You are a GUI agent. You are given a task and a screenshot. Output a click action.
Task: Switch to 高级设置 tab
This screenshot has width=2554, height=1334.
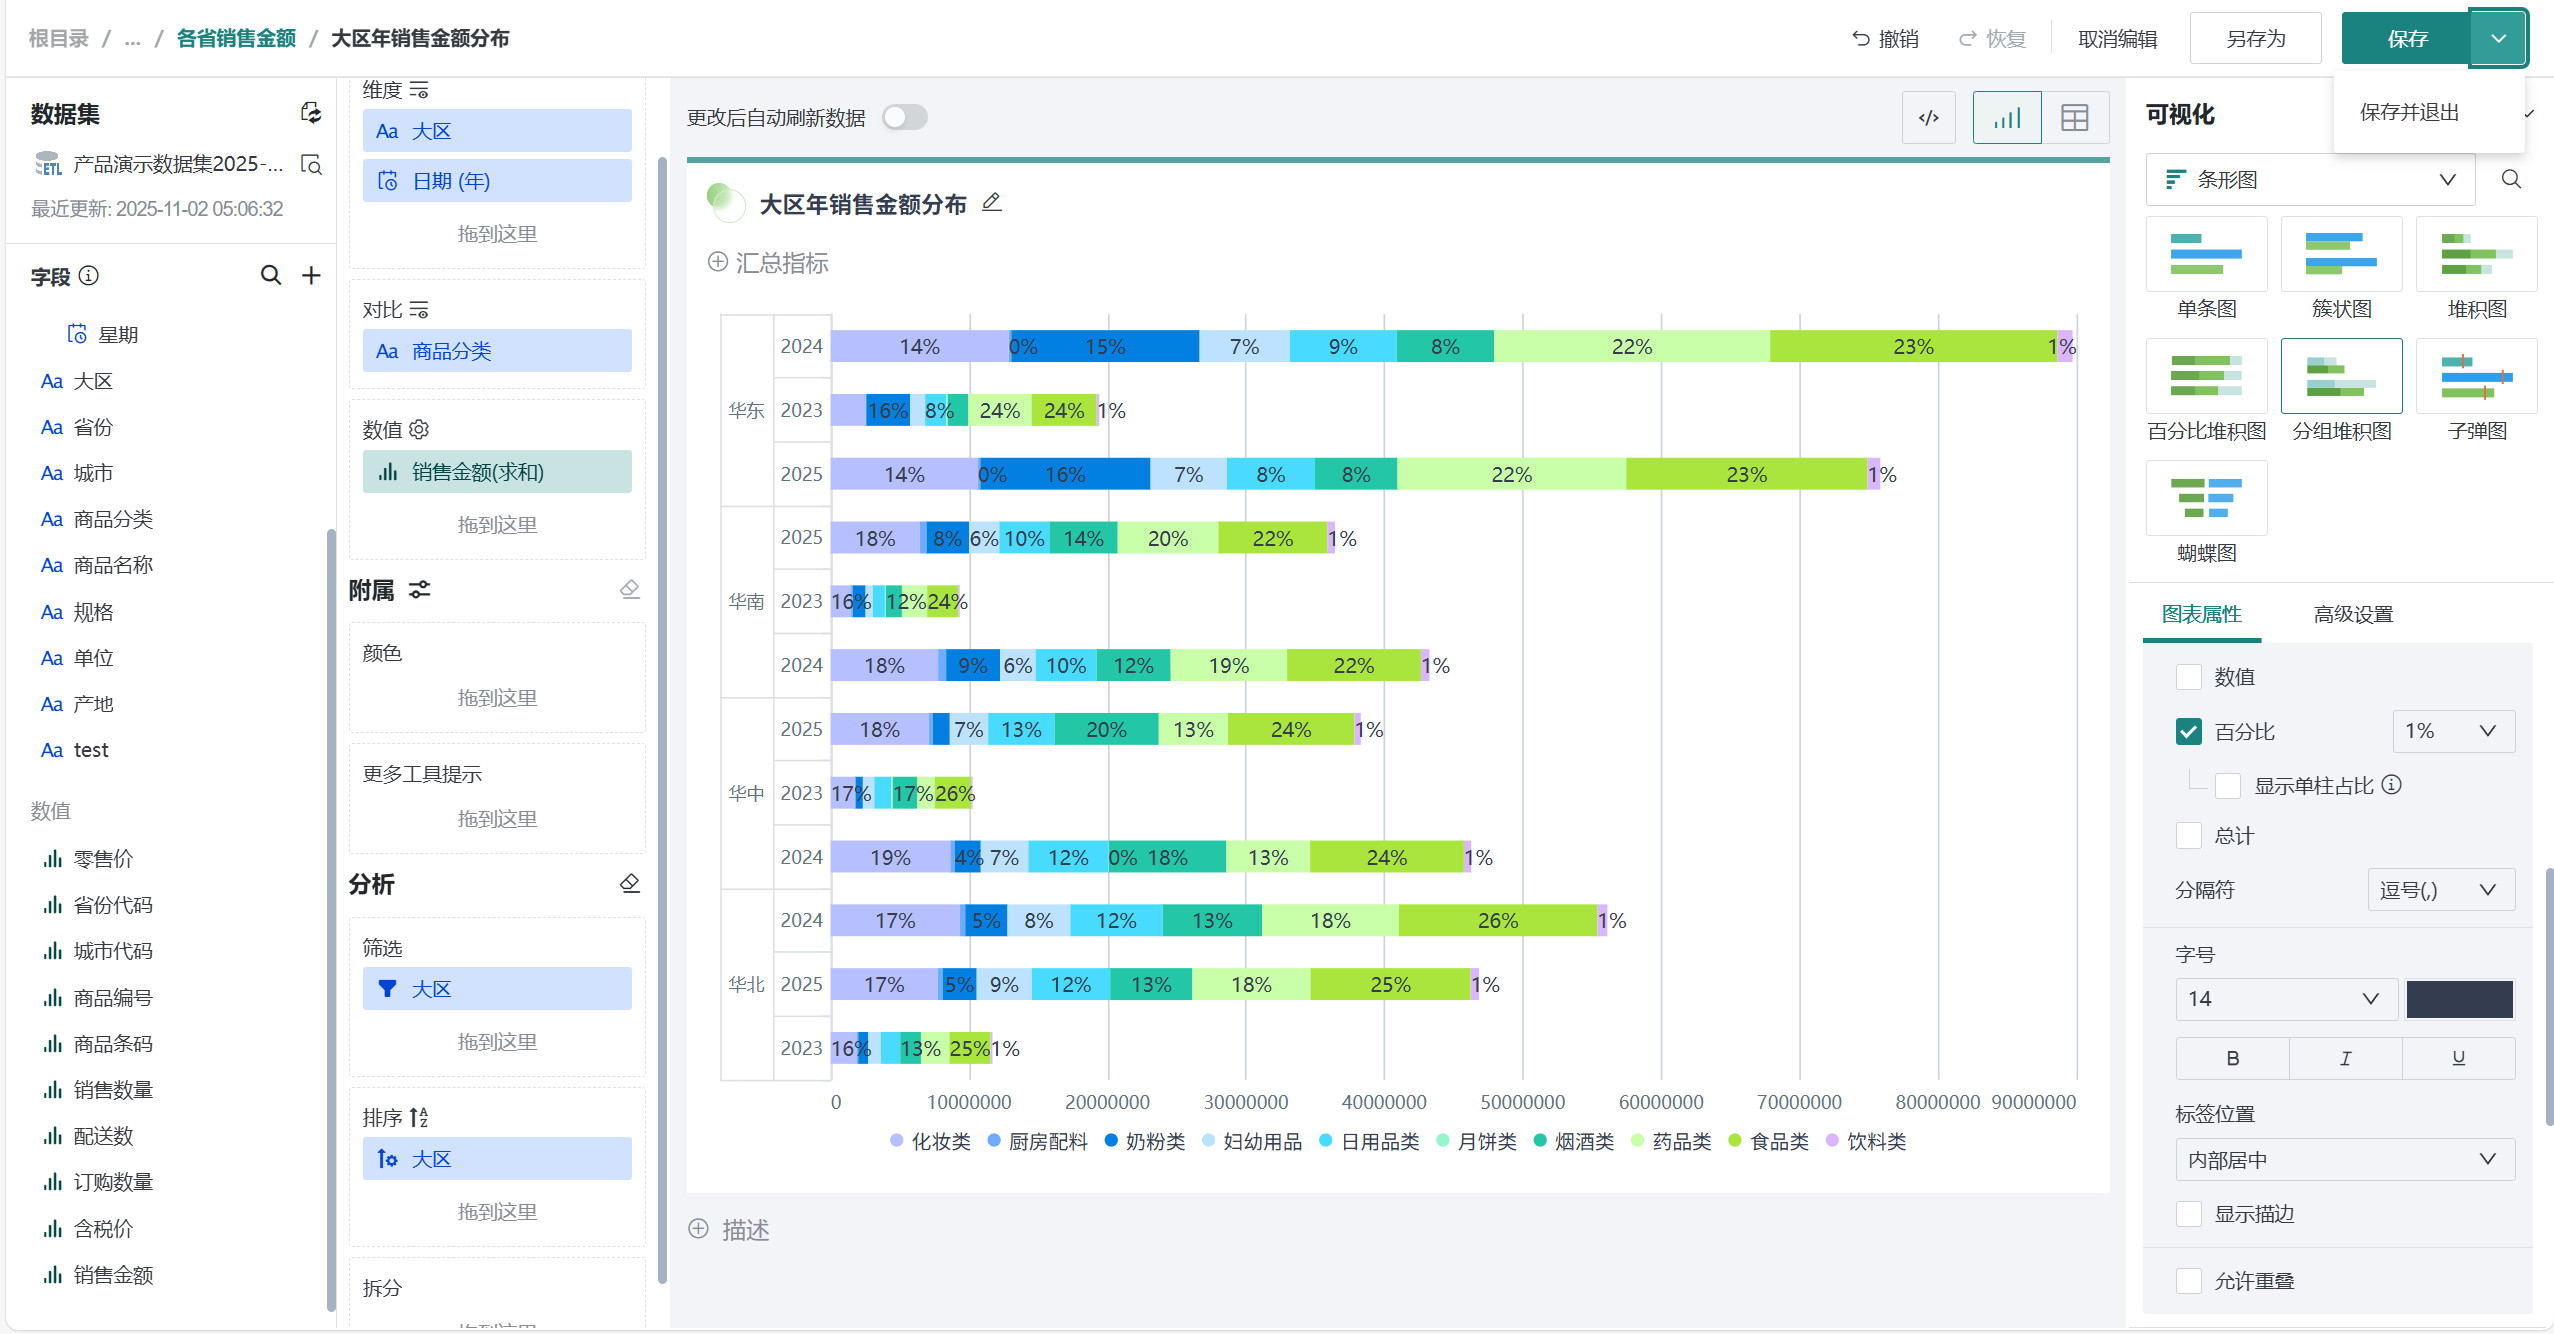click(x=2352, y=614)
